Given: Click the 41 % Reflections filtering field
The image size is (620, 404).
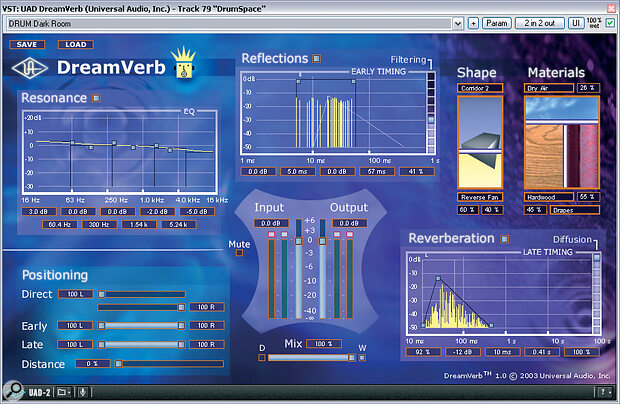Looking at the screenshot, I should [416, 172].
